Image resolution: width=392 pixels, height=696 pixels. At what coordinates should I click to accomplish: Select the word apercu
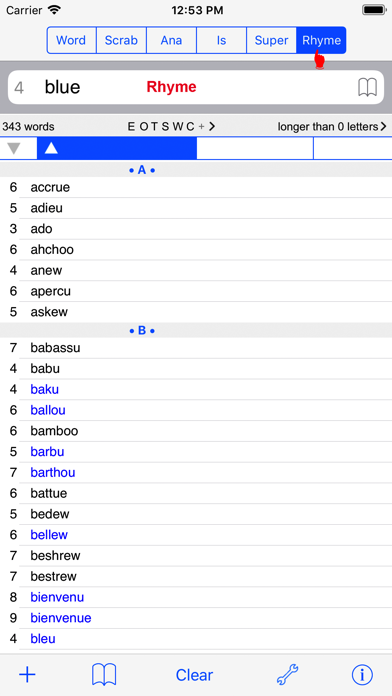click(51, 291)
